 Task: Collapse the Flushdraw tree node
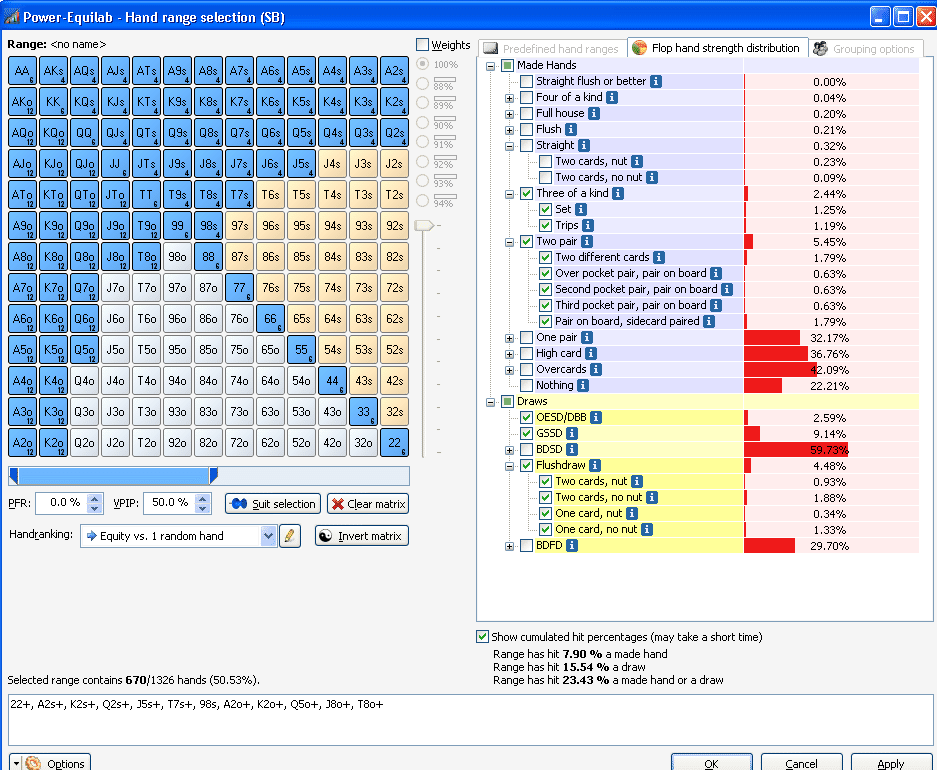click(509, 466)
